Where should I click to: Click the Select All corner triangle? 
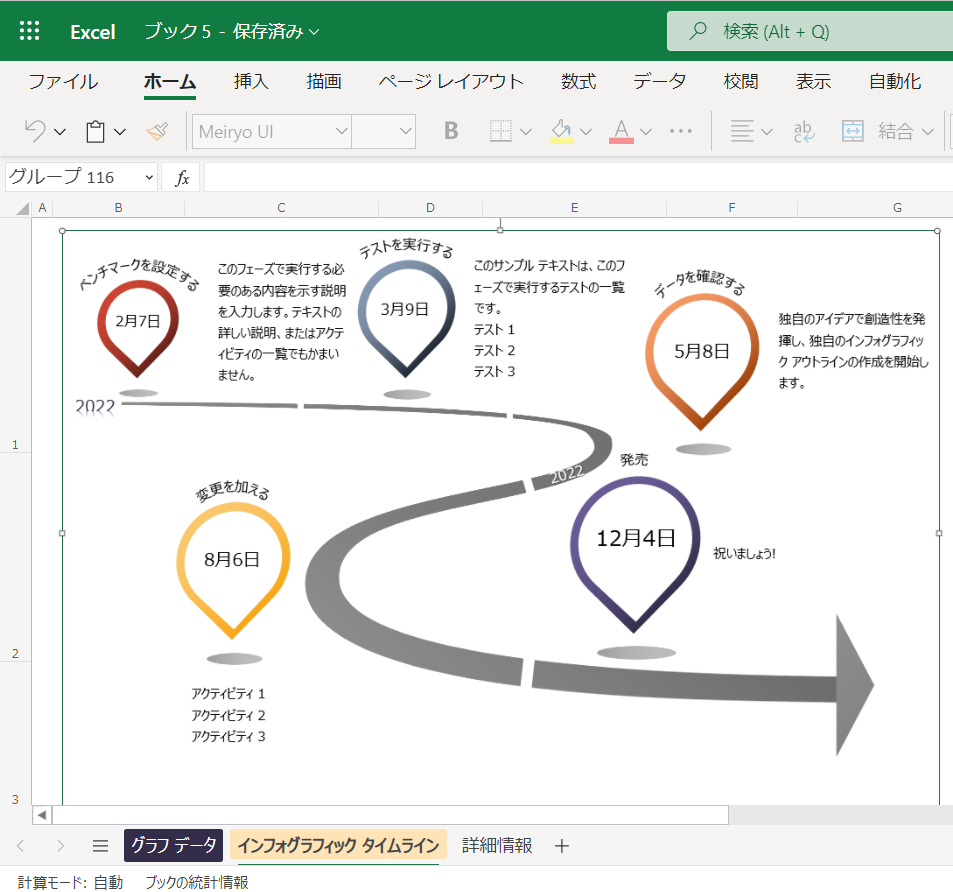[x=22, y=208]
